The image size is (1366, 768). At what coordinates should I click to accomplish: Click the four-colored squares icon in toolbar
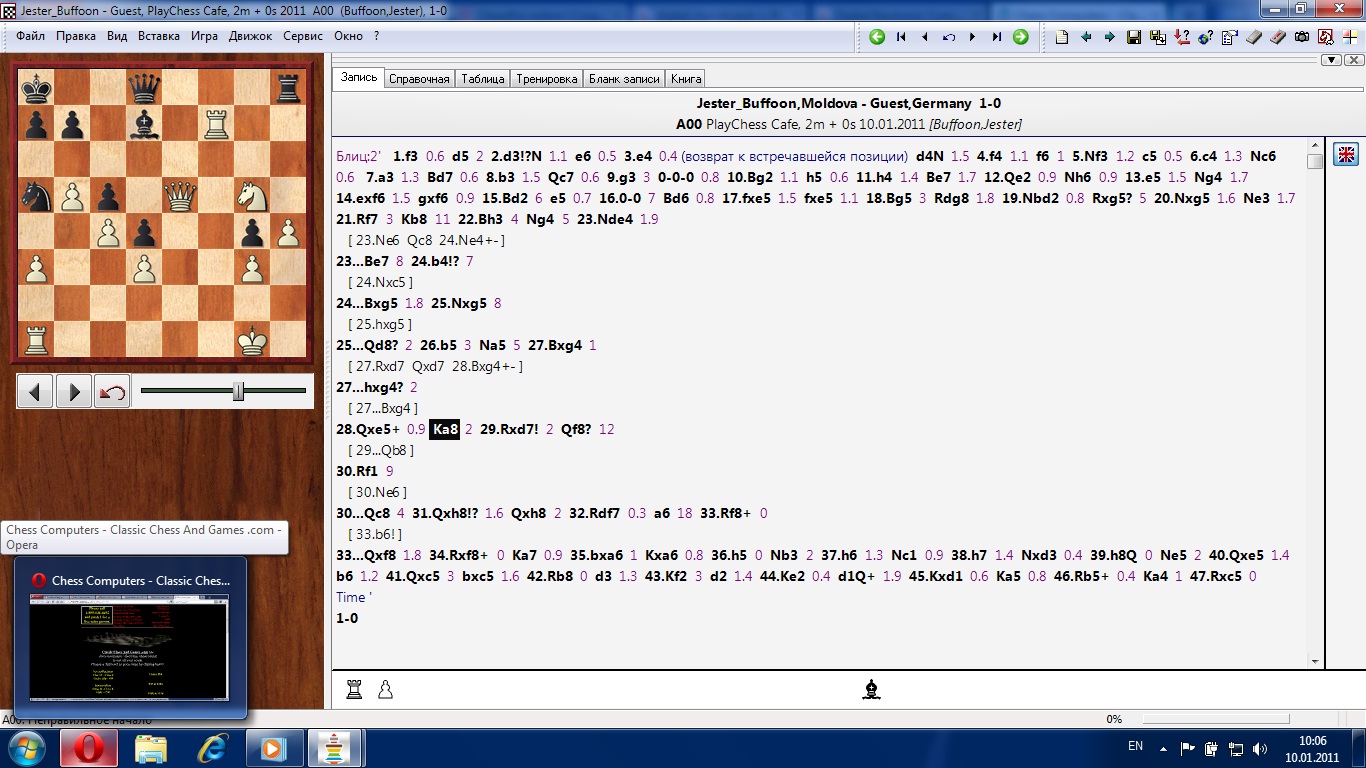[x=1350, y=37]
